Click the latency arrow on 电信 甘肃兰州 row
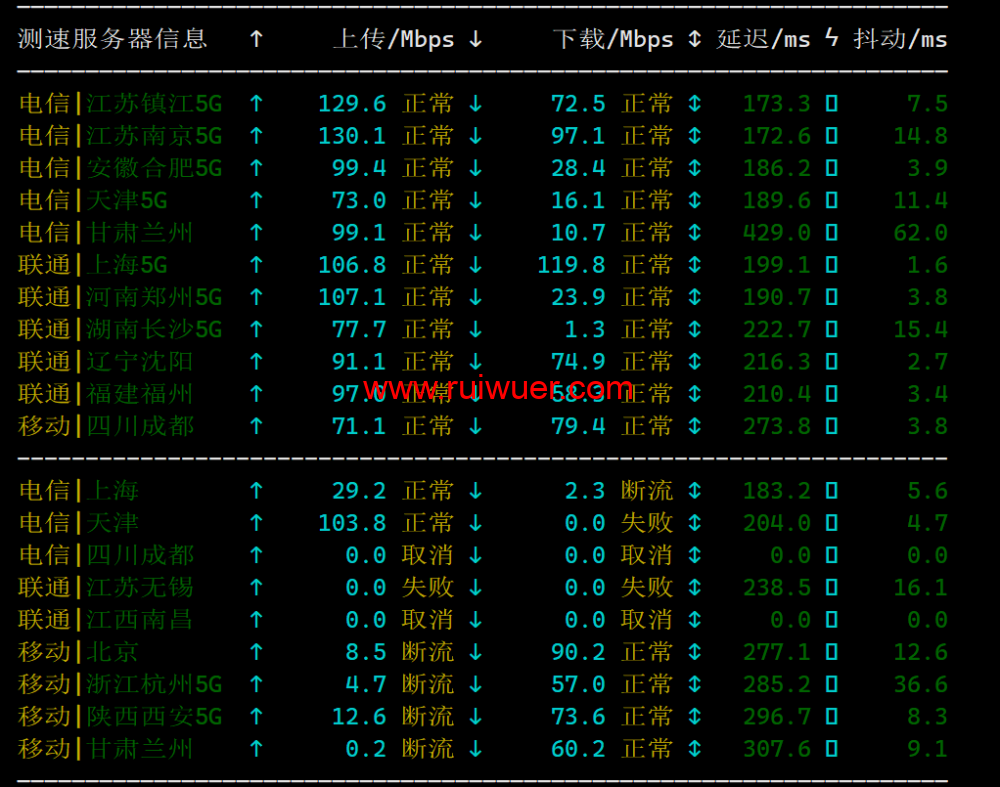 (695, 233)
